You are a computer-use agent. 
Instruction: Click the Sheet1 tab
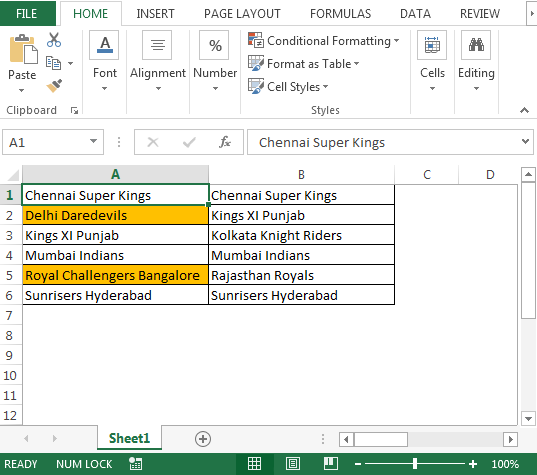click(x=129, y=438)
